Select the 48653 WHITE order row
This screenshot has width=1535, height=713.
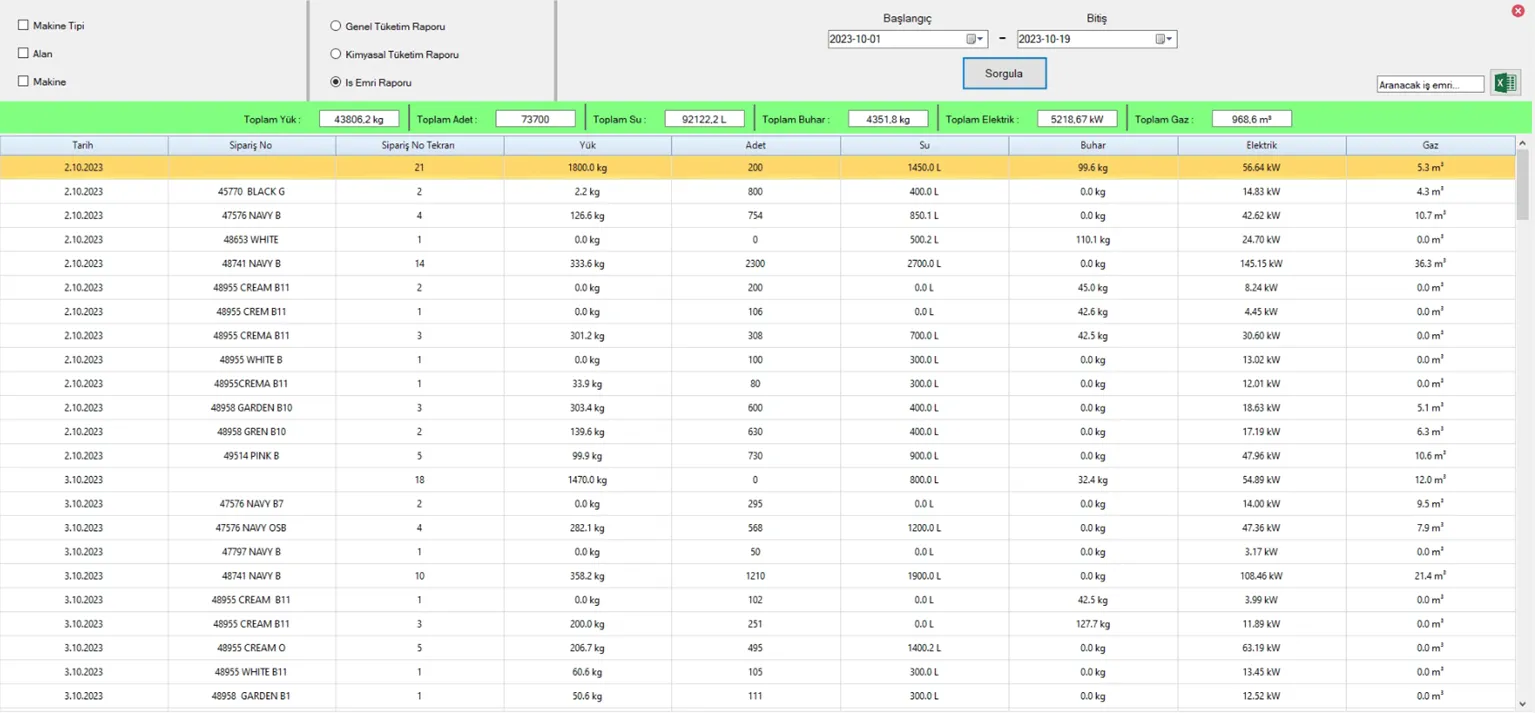(x=250, y=240)
